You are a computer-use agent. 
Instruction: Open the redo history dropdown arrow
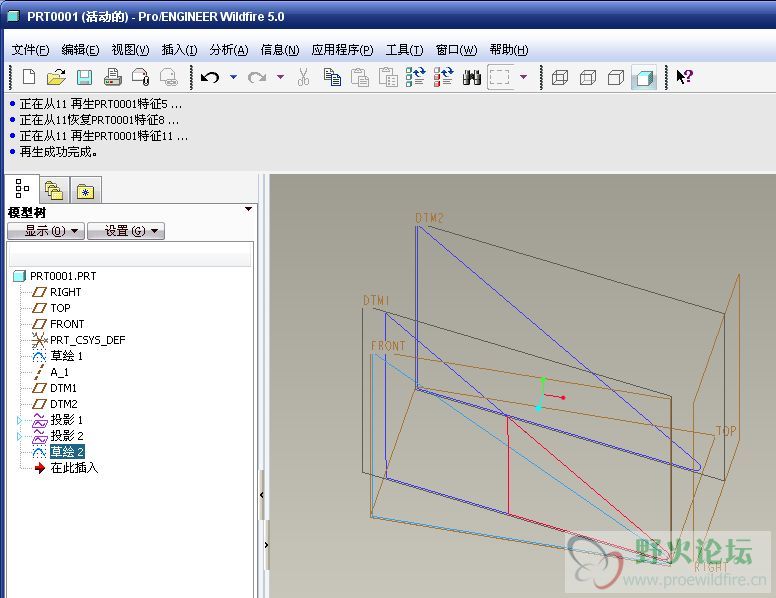pyautogui.click(x=281, y=77)
